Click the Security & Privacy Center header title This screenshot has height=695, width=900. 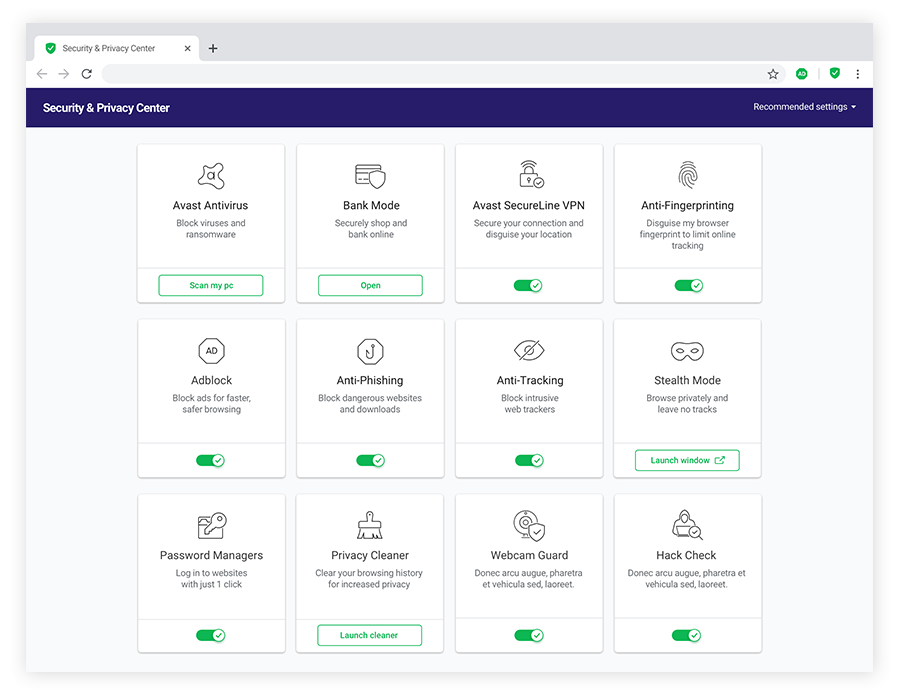click(x=106, y=108)
